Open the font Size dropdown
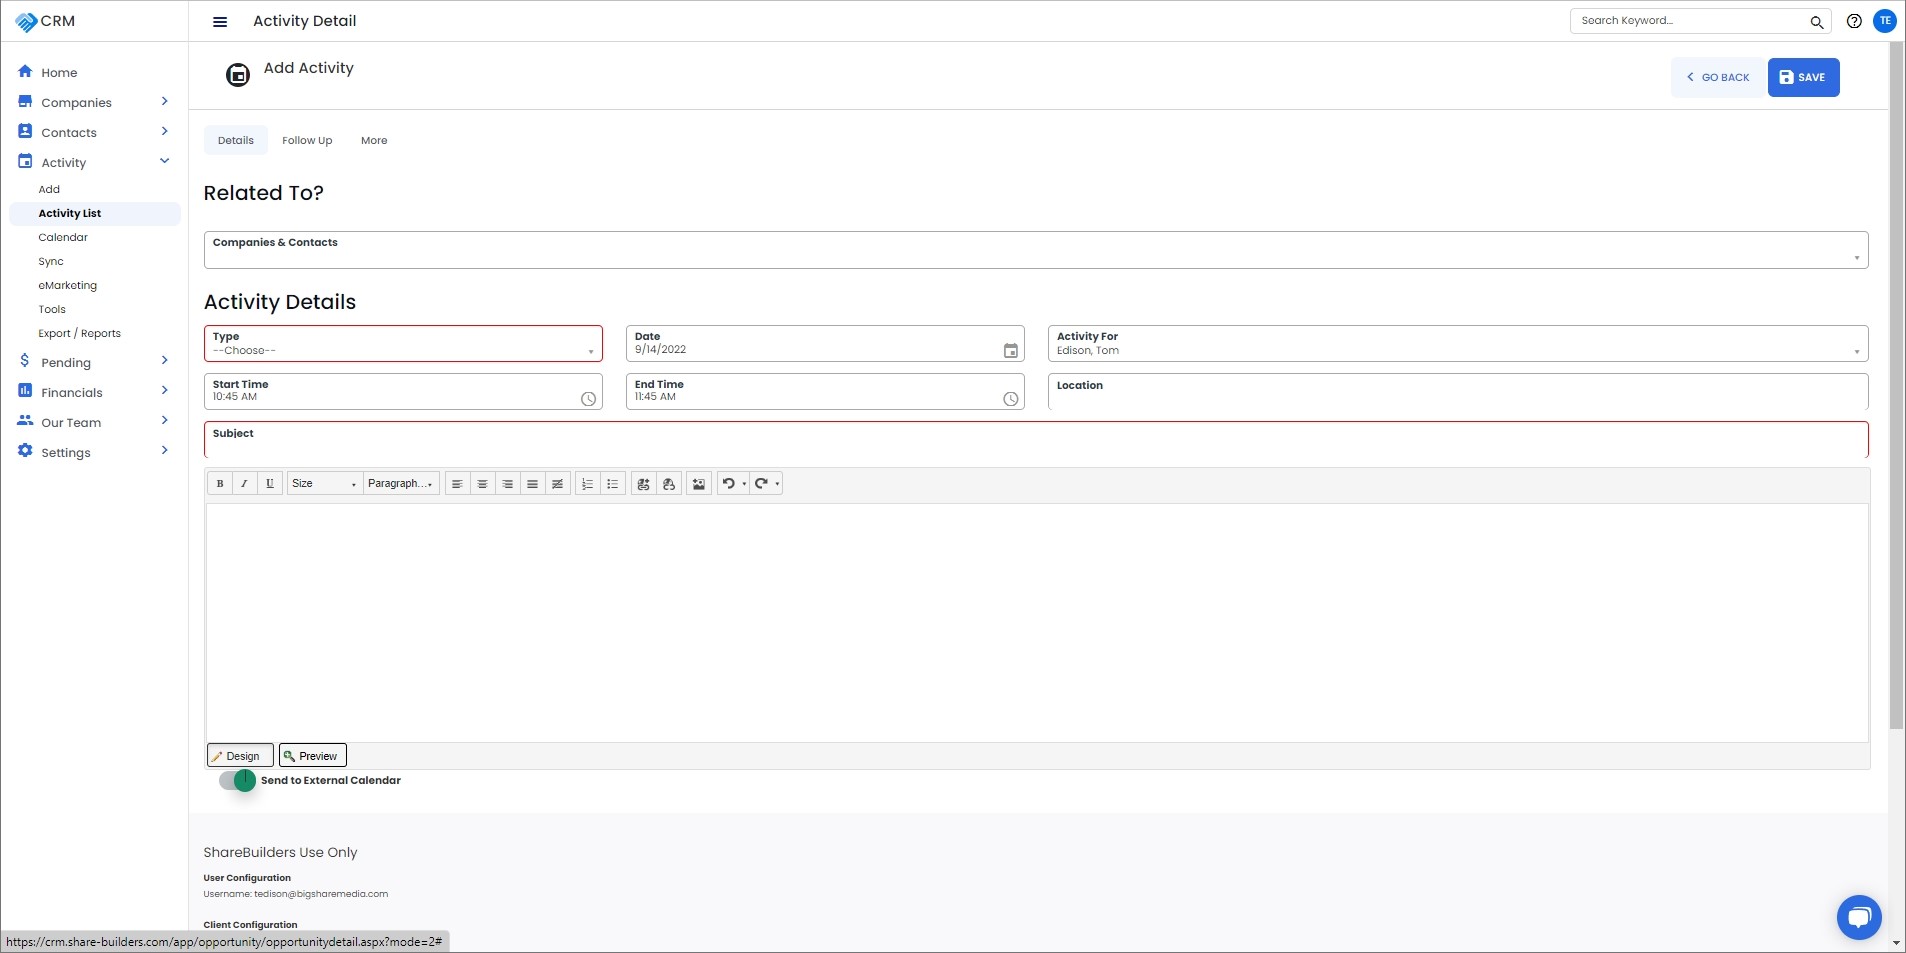The width and height of the screenshot is (1906, 953). click(x=324, y=484)
